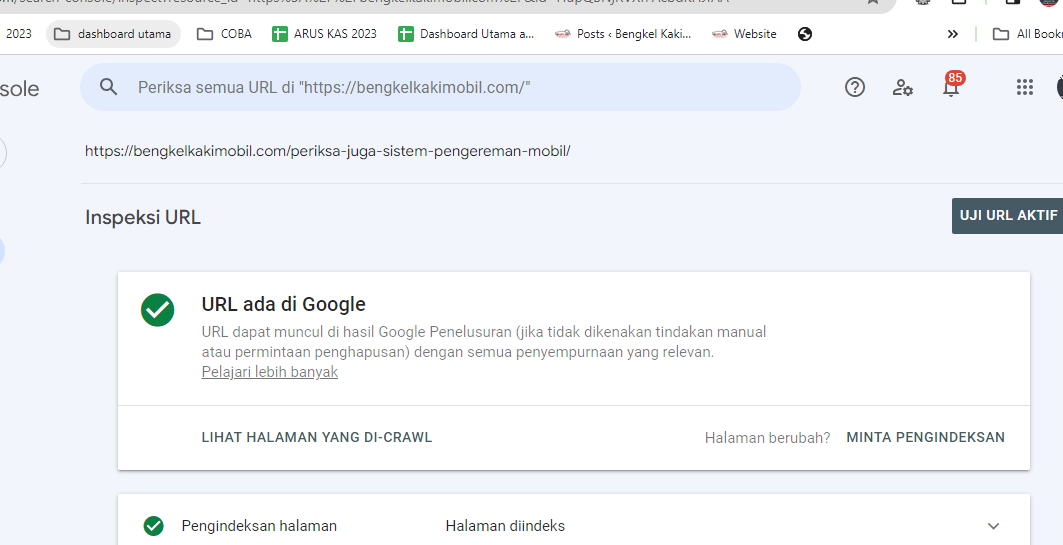The image size is (1063, 545).
Task: Open the Google apps grid
Action: tap(1025, 87)
